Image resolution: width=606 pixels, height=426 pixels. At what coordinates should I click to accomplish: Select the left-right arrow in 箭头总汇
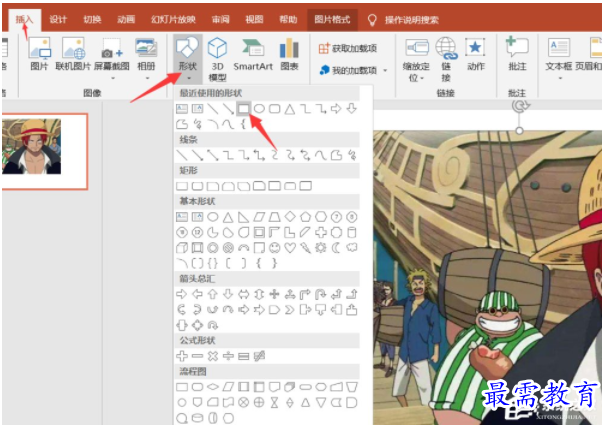click(x=243, y=294)
